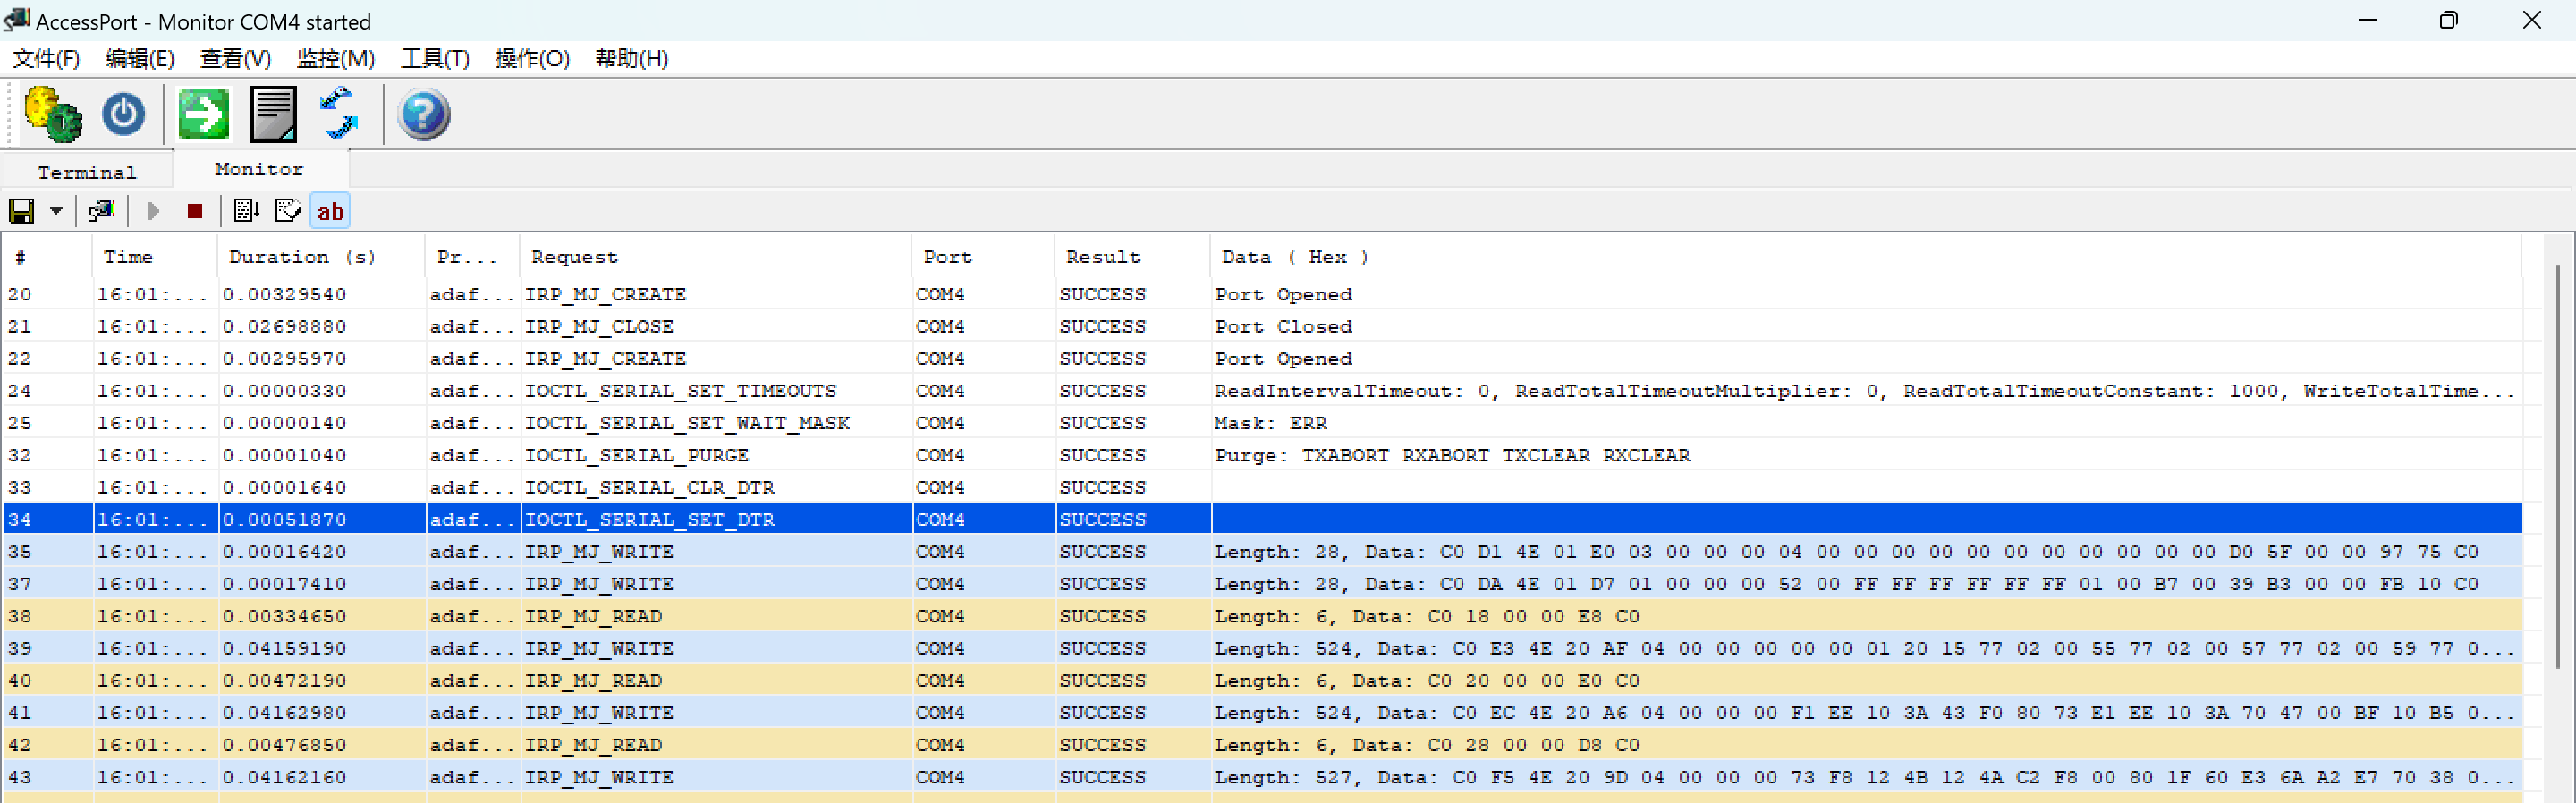This screenshot has width=2576, height=803.
Task: Select IOCTL_SERIAL_SET_TIMEOUTS request
Action: click(681, 391)
